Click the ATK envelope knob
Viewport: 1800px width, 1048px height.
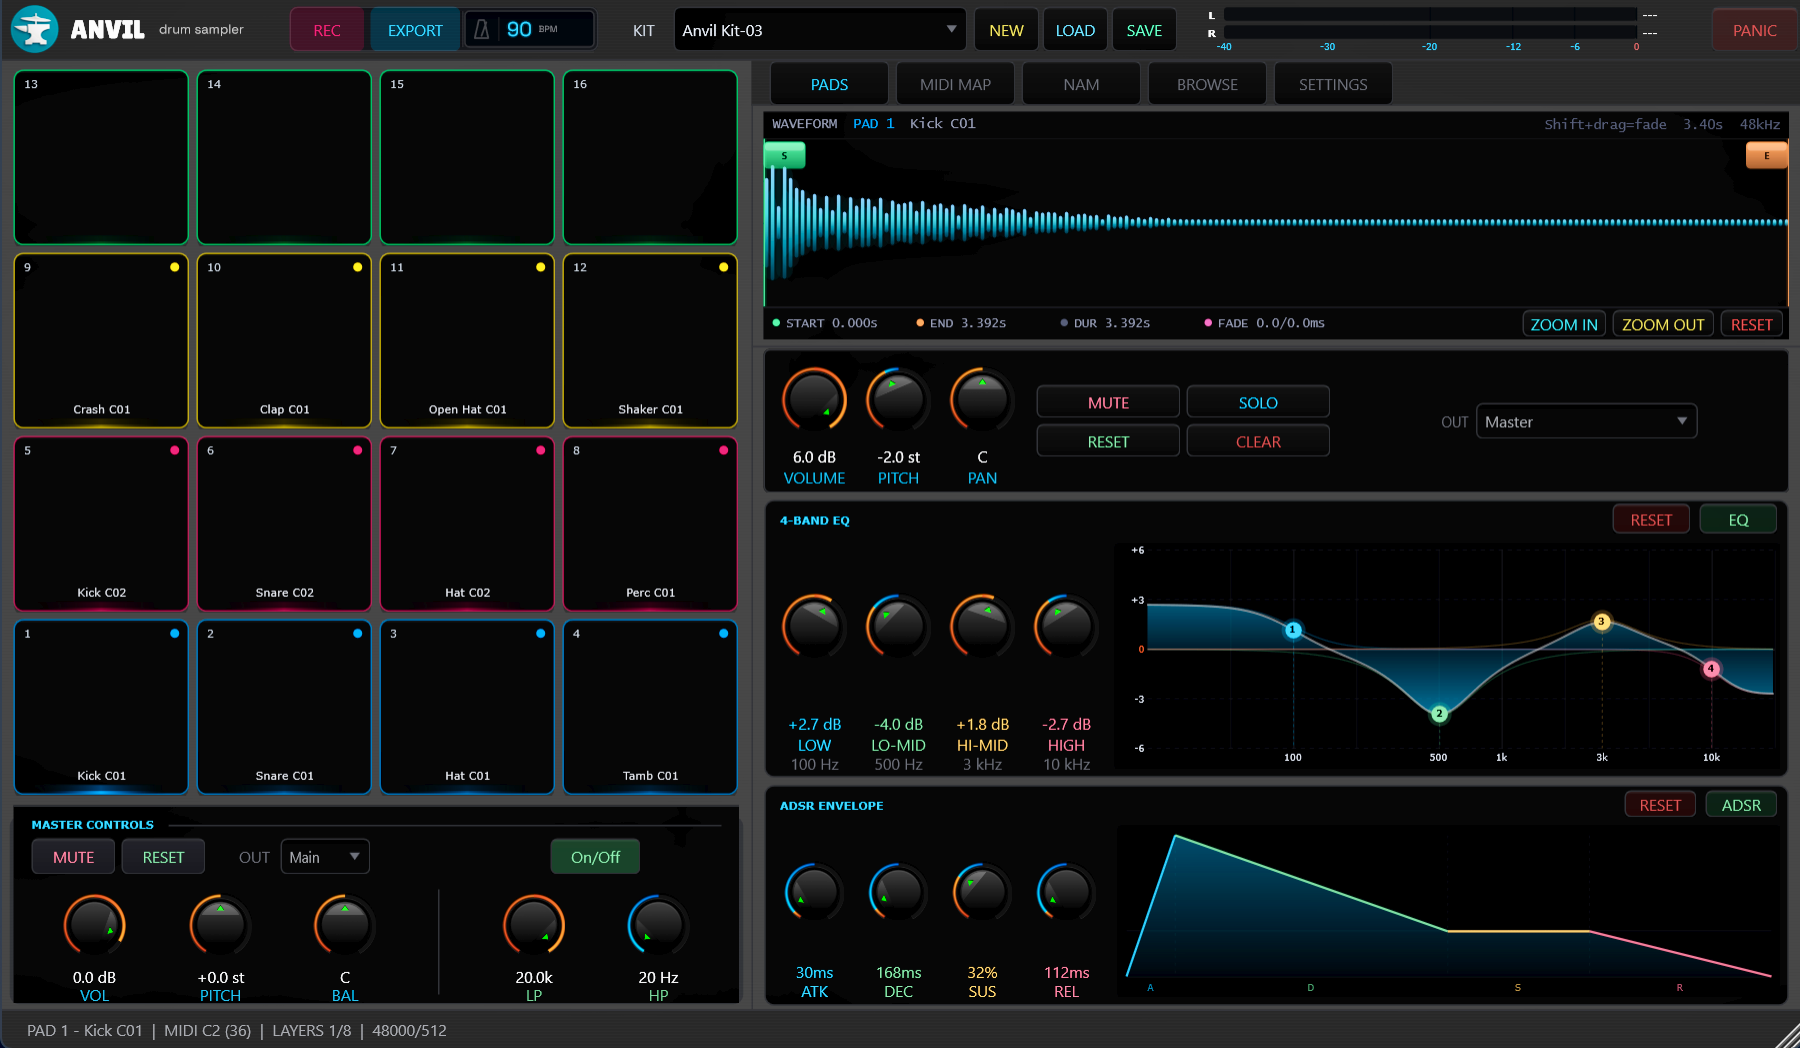tap(814, 892)
